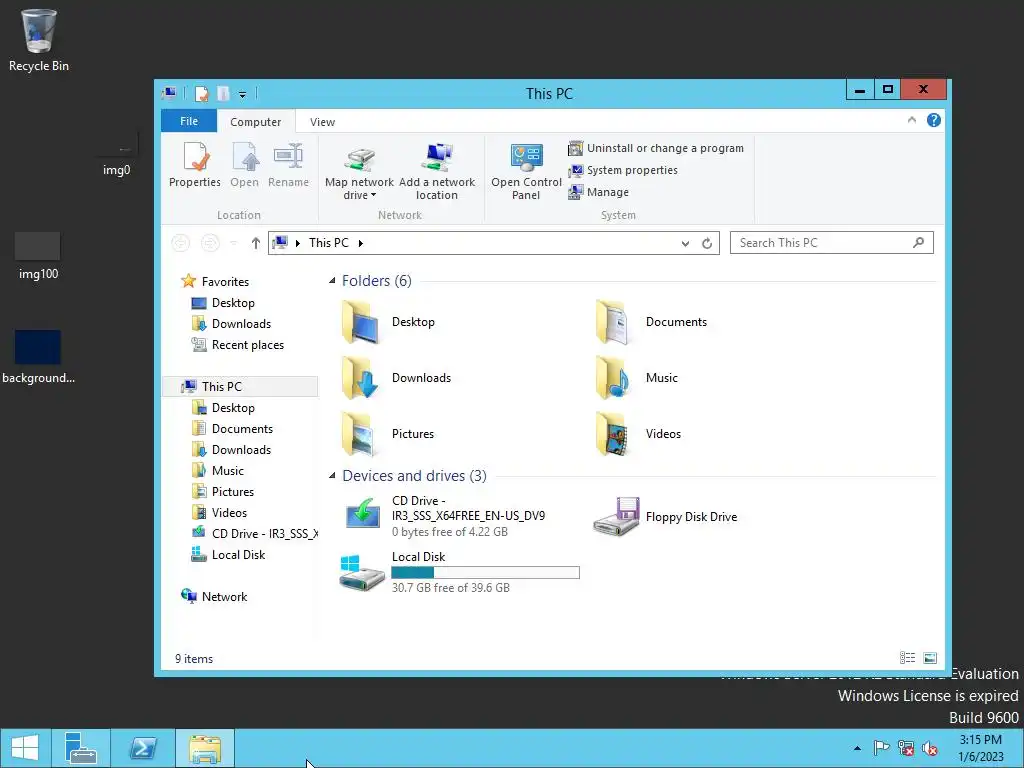Open Server Manager from taskbar
The width and height of the screenshot is (1024, 768).
click(81, 748)
